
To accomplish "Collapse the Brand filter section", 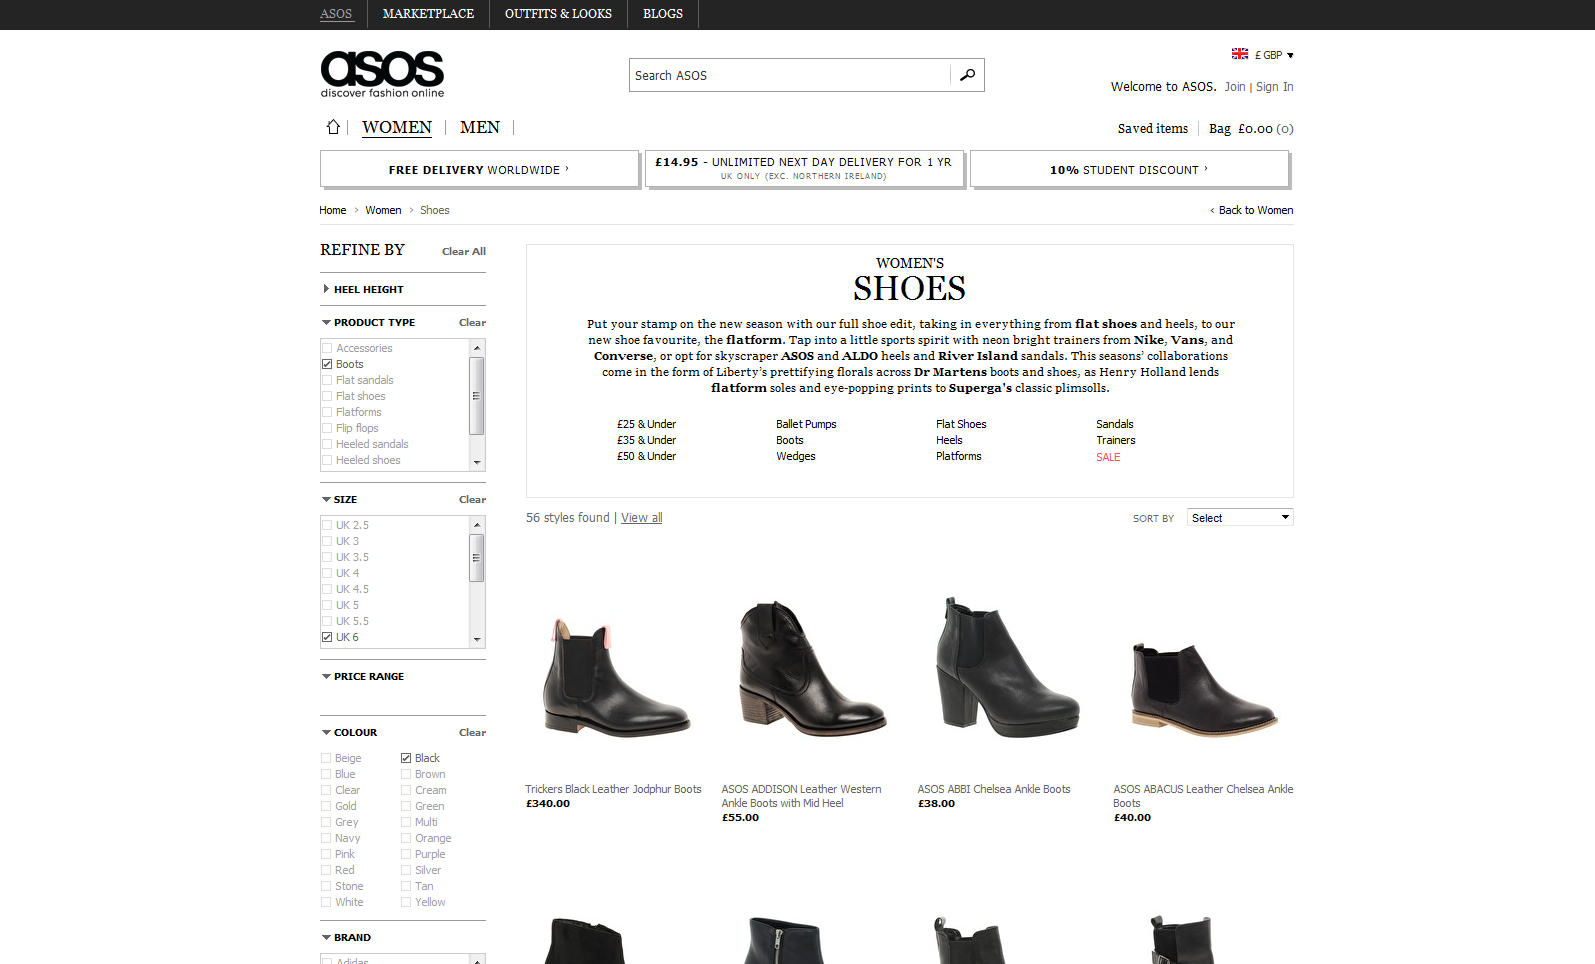I will click(x=347, y=937).
